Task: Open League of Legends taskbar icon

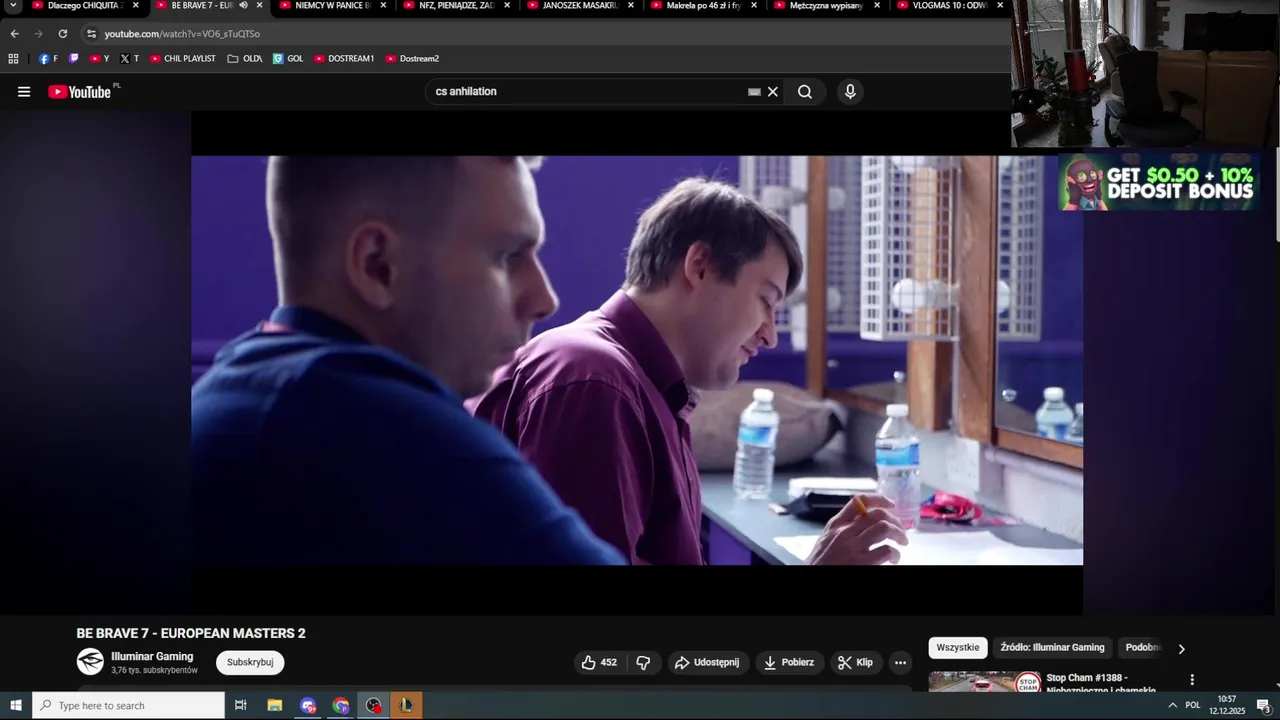Action: tap(406, 705)
